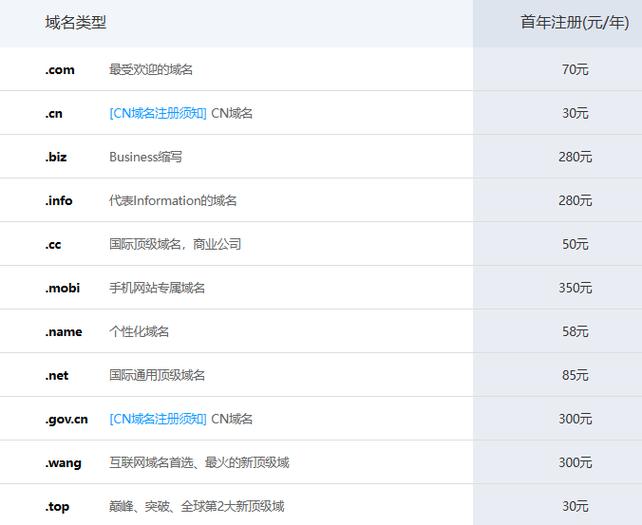This screenshot has height=525, width=642.
Task: Click the 70元 price for .com
Action: pyautogui.click(x=575, y=70)
